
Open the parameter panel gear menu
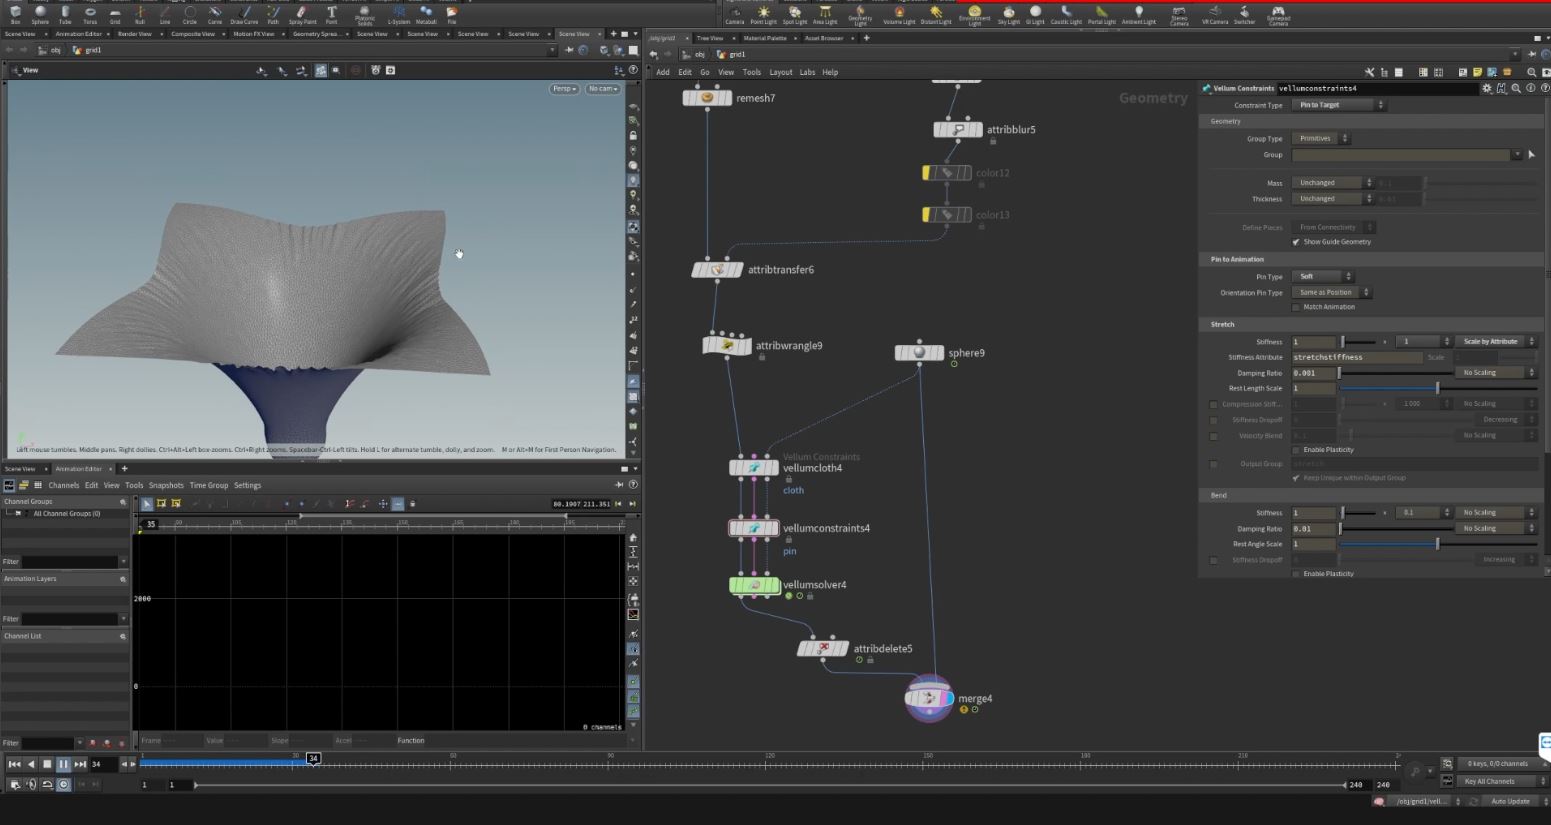[x=1487, y=88]
